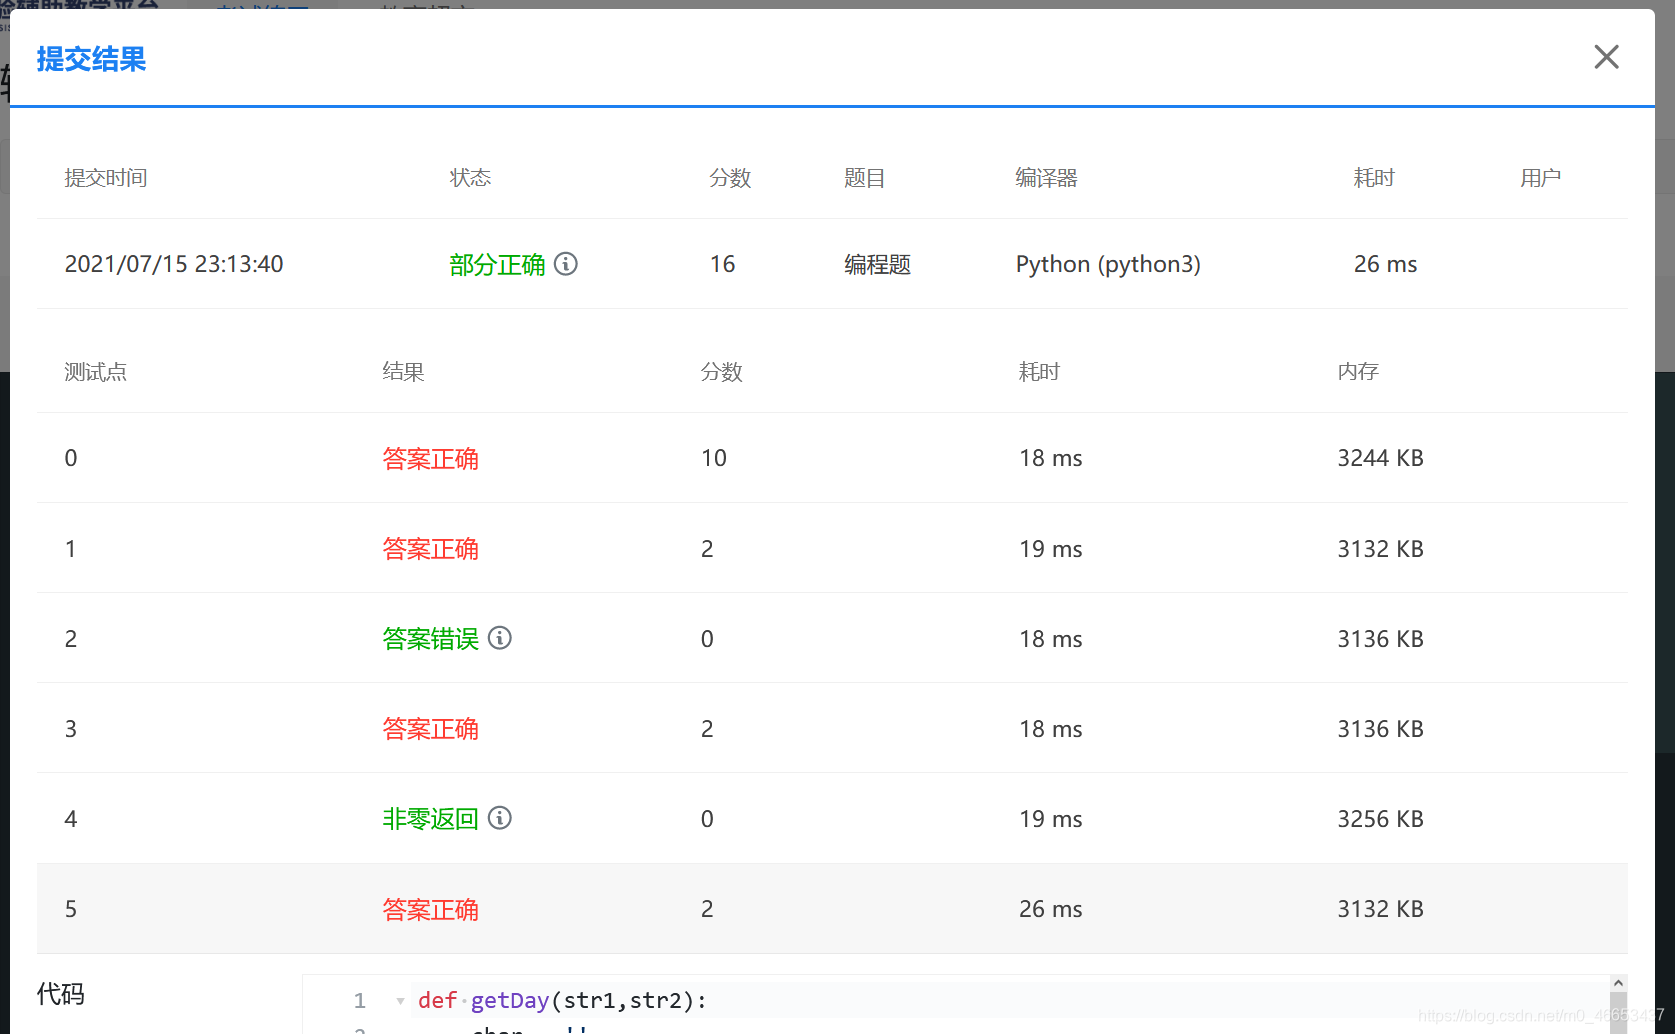Click the 题目 column header
Screen dimensions: 1675x1034
point(864,178)
